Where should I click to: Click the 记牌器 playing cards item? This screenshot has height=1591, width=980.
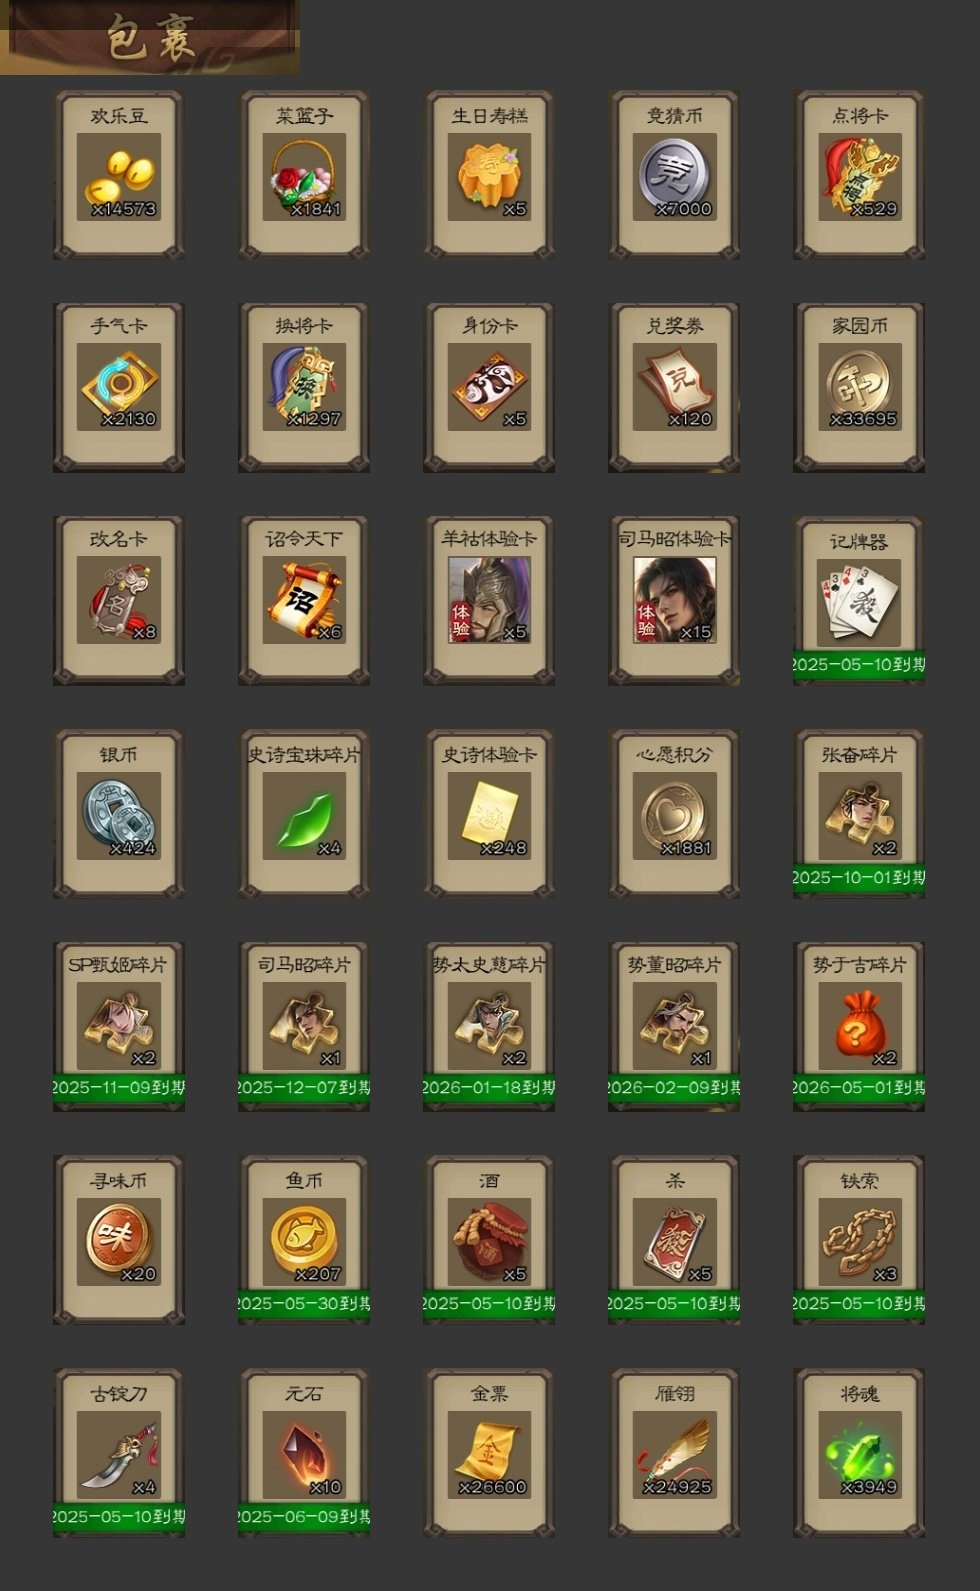tap(859, 600)
